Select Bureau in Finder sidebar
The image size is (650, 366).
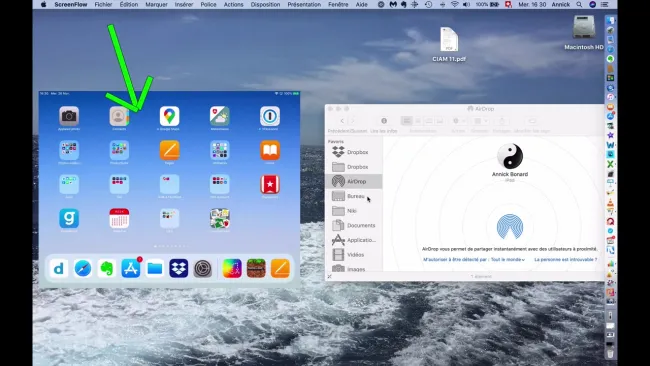pyautogui.click(x=353, y=196)
